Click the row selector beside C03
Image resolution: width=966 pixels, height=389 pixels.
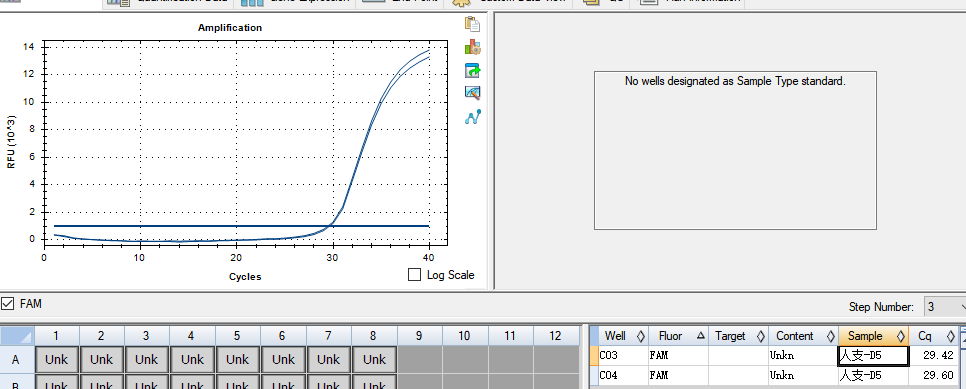[595, 356]
